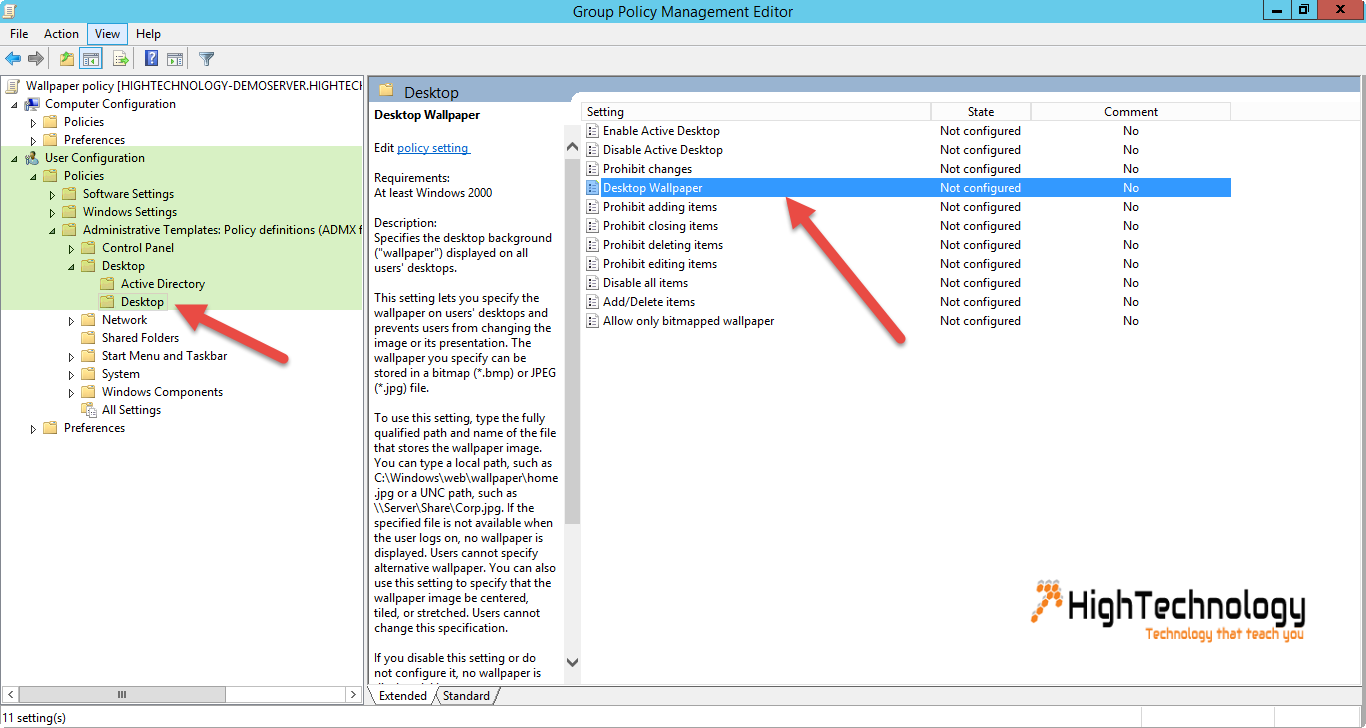Select Preferences under User Configuration
The height and width of the screenshot is (728, 1366).
click(x=94, y=428)
